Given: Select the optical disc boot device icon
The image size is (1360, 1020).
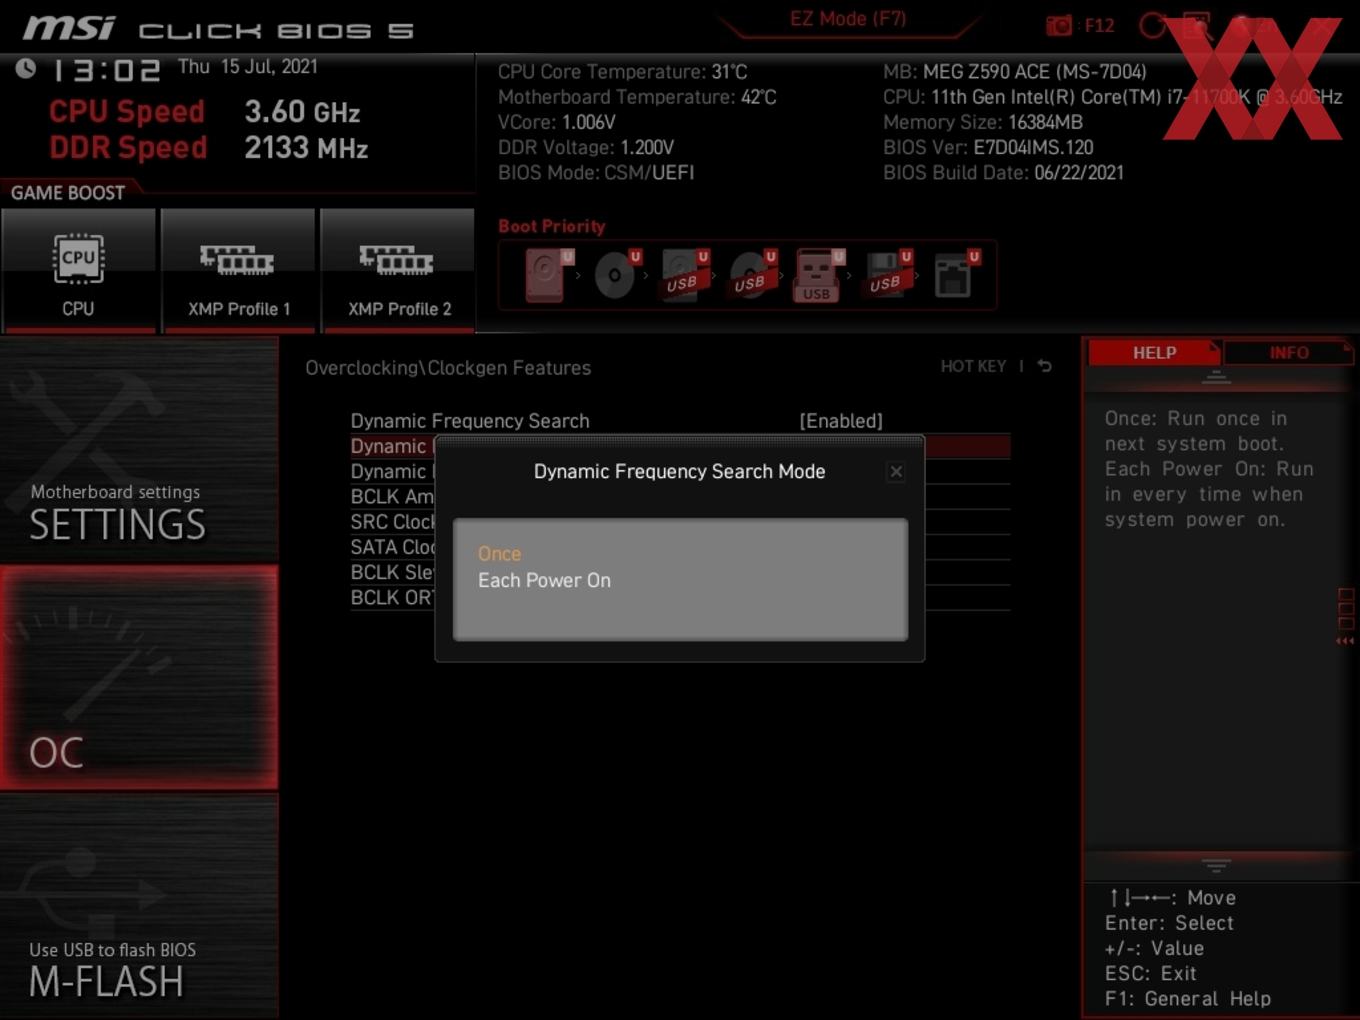Looking at the screenshot, I should tap(616, 274).
